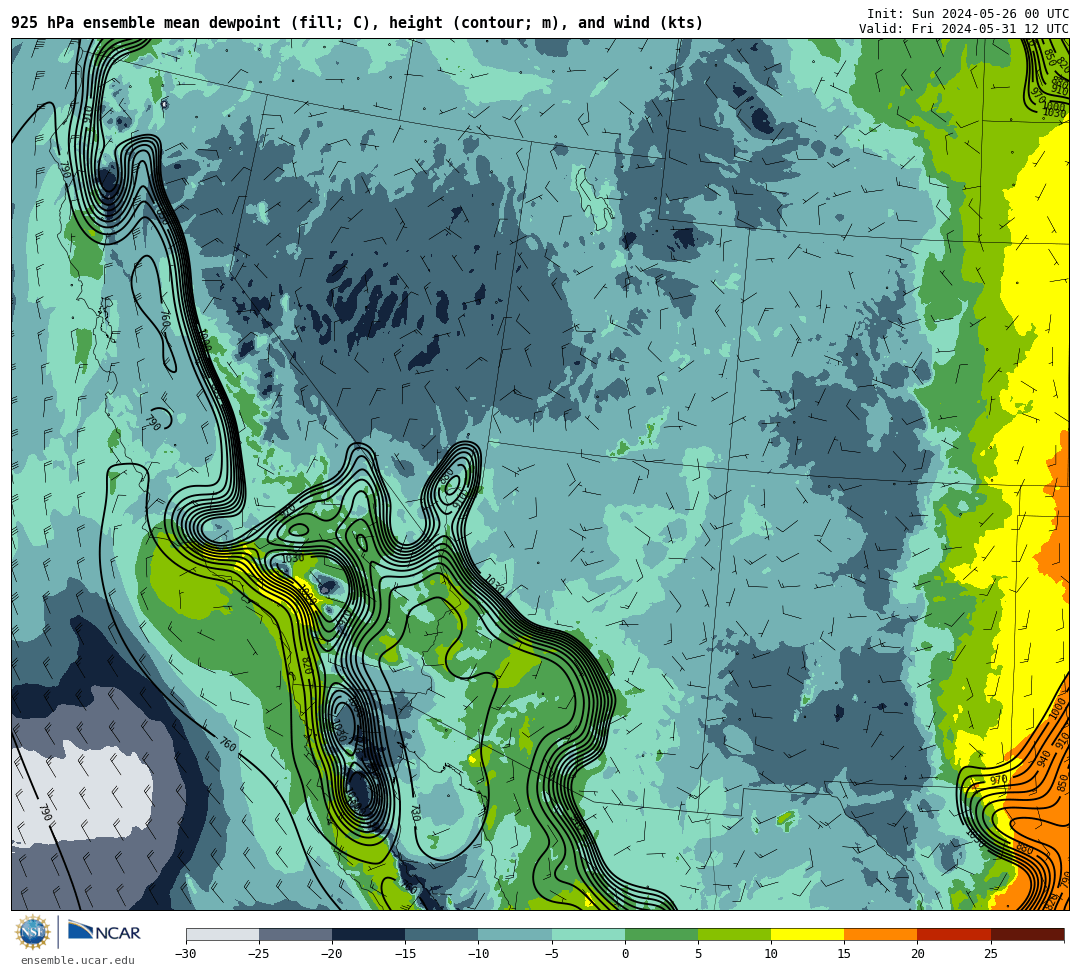Image resolution: width=1080 pixels, height=973 pixels.
Task: Pick the slate blue -15 to -10 colorbar segment
Action: pyautogui.click(x=442, y=934)
